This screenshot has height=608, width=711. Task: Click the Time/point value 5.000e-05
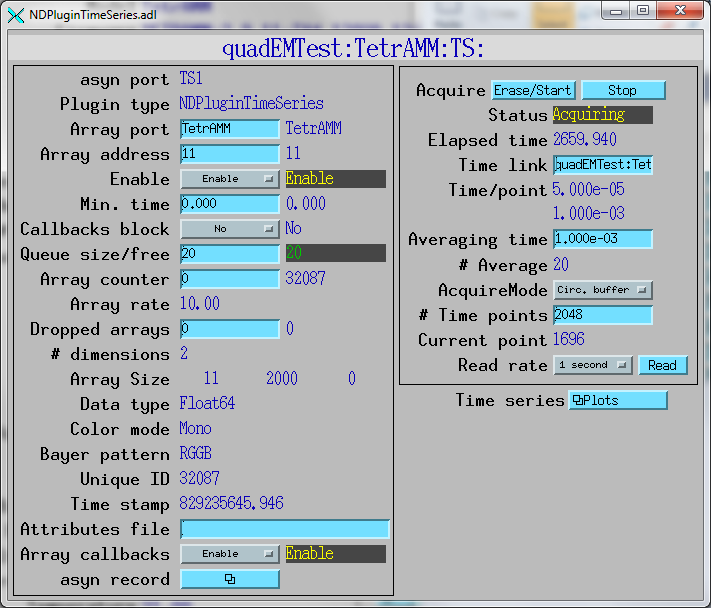(588, 189)
